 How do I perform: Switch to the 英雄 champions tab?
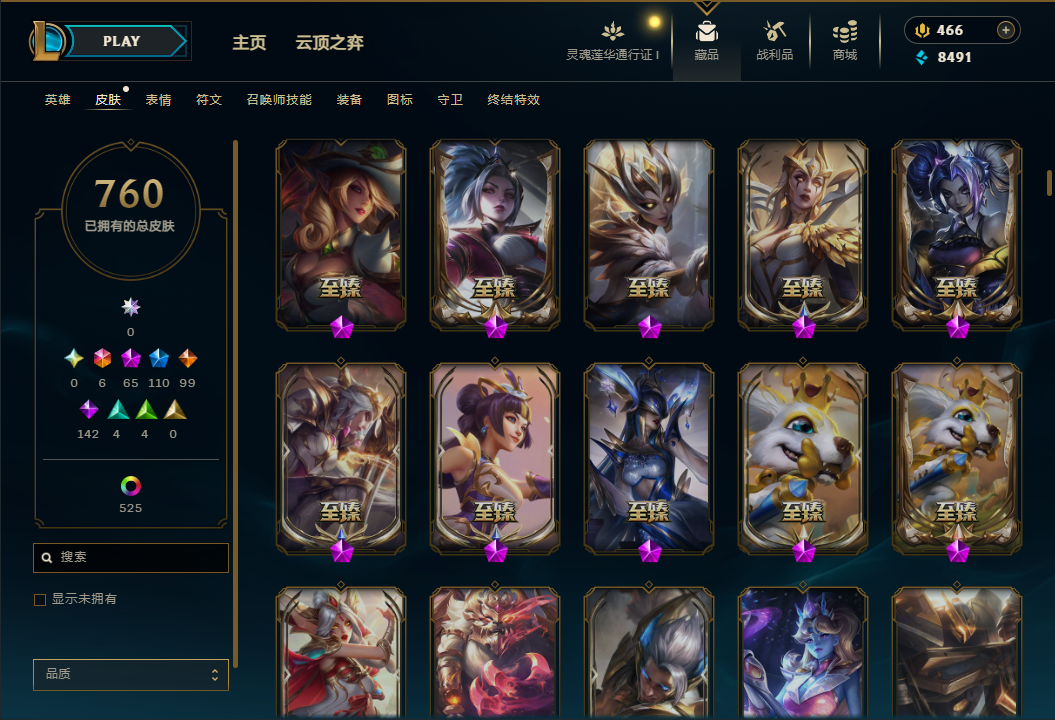57,100
